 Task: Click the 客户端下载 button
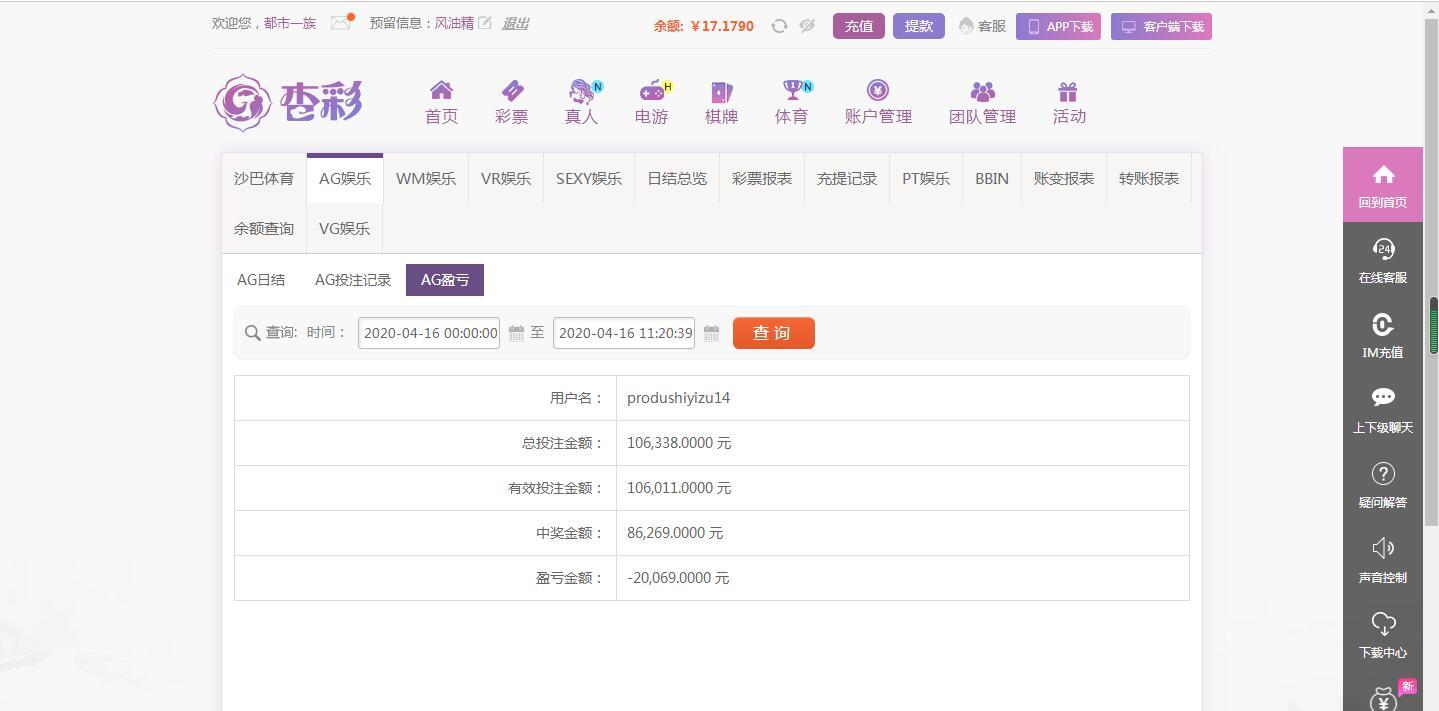tap(1161, 26)
